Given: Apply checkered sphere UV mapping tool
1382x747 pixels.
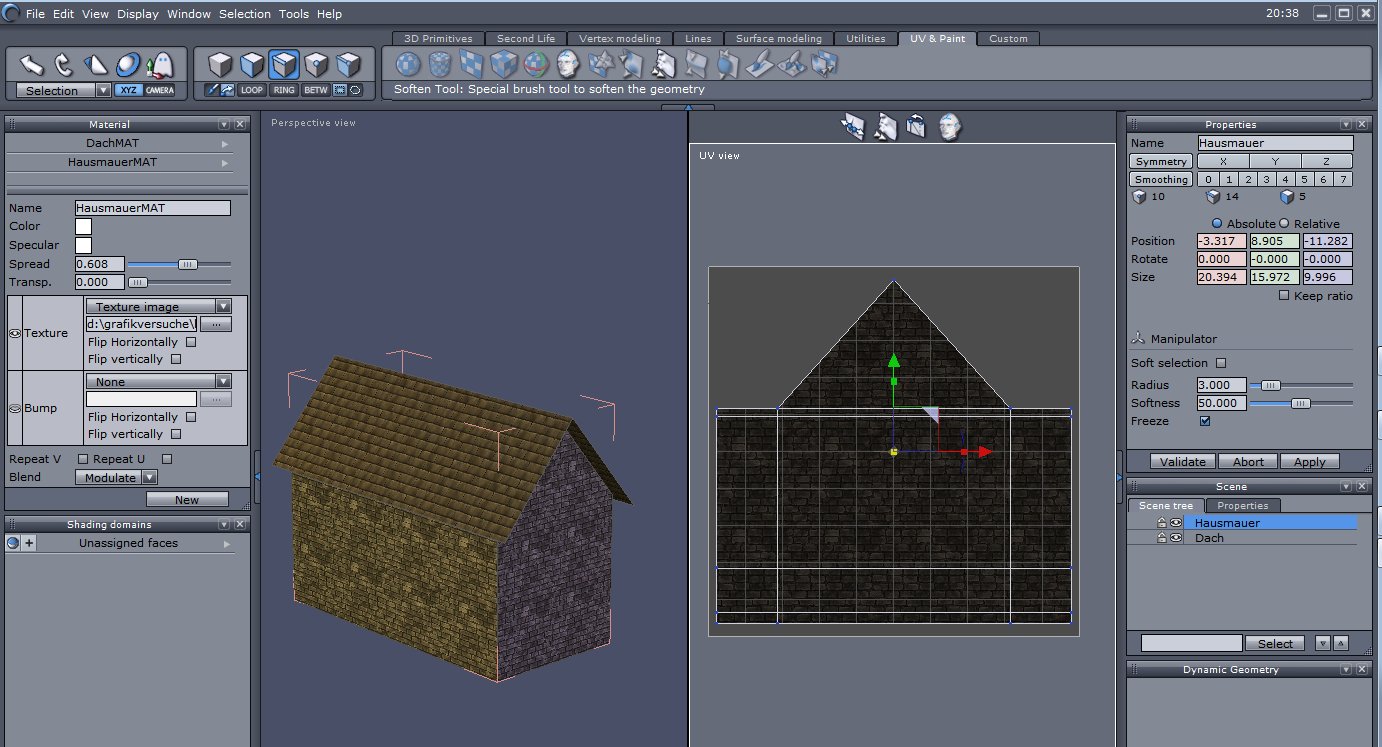Looking at the screenshot, I should pyautogui.click(x=408, y=65).
